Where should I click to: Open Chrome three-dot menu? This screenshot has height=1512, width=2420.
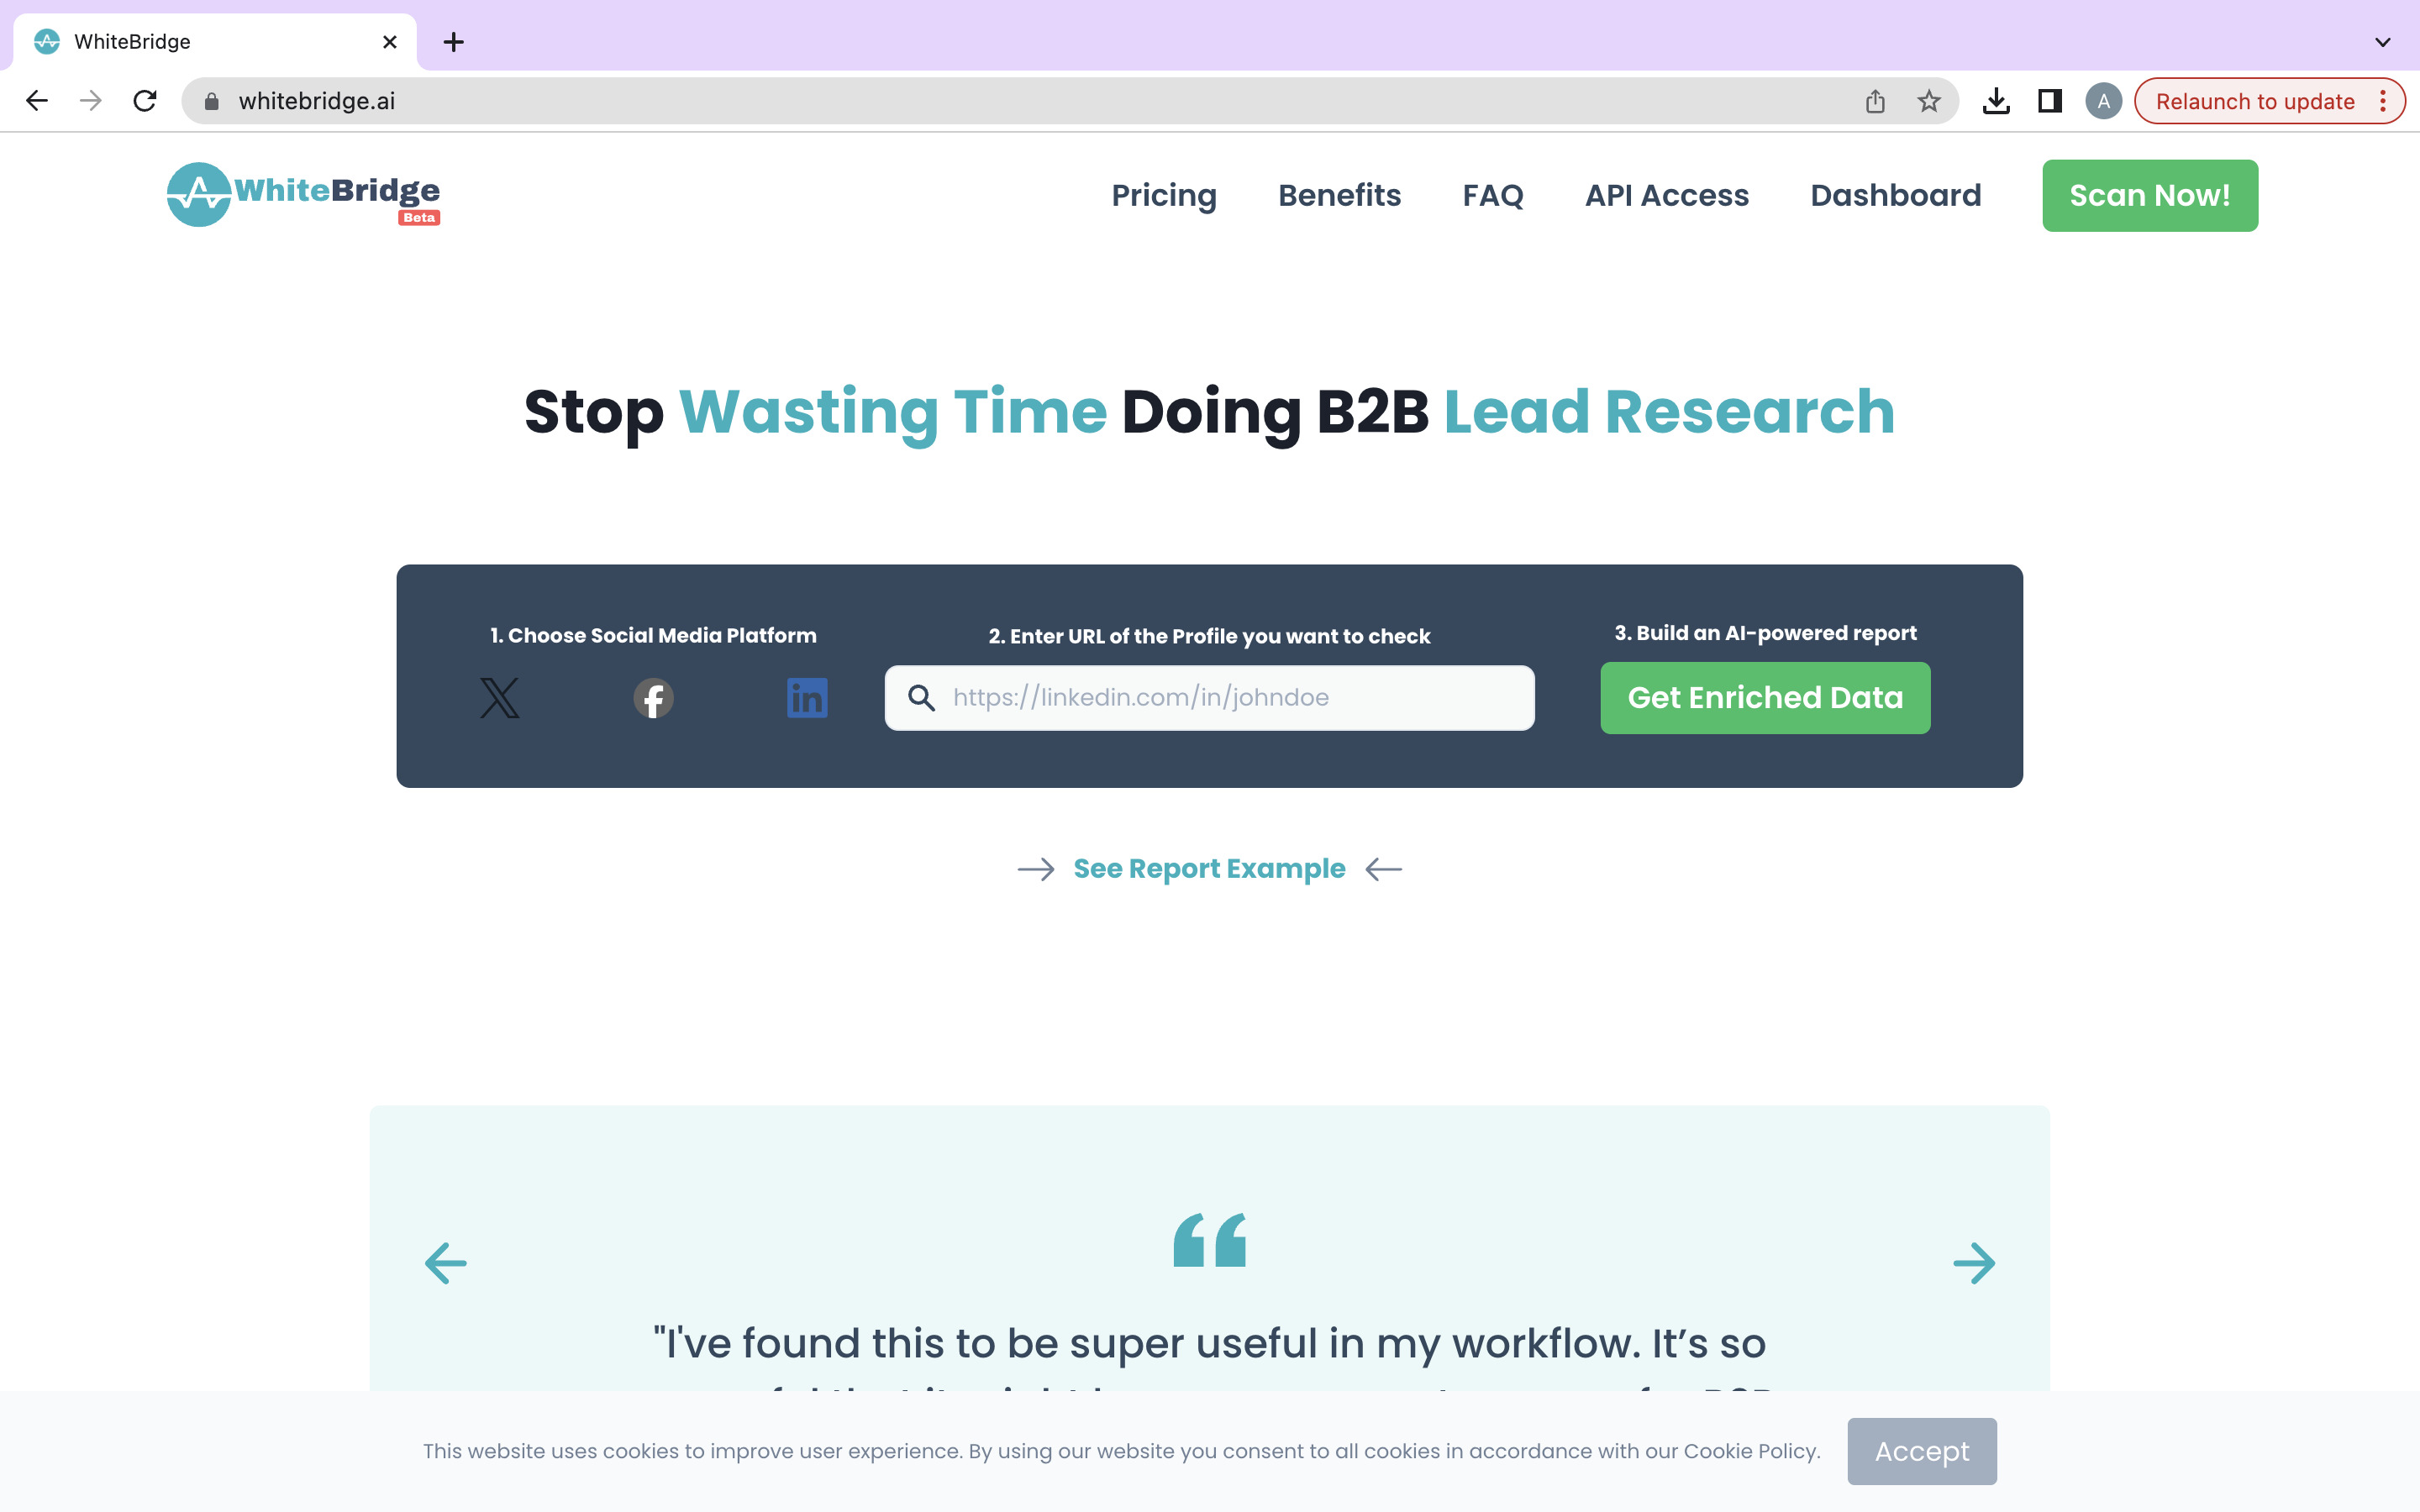(2383, 101)
